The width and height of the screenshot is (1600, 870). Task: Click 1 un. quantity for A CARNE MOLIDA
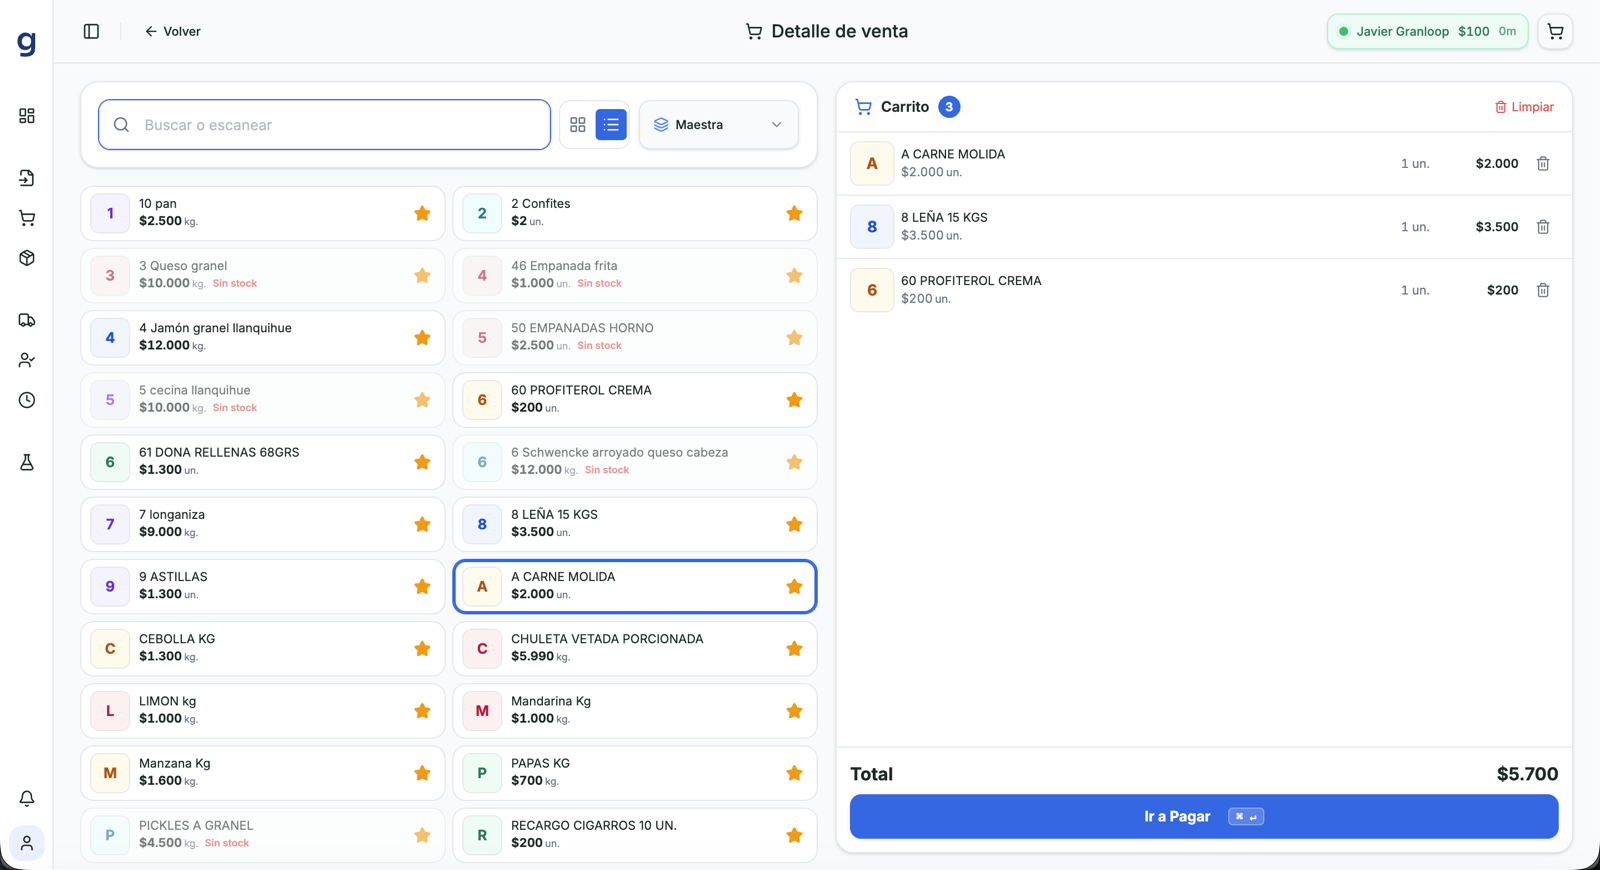[1415, 164]
